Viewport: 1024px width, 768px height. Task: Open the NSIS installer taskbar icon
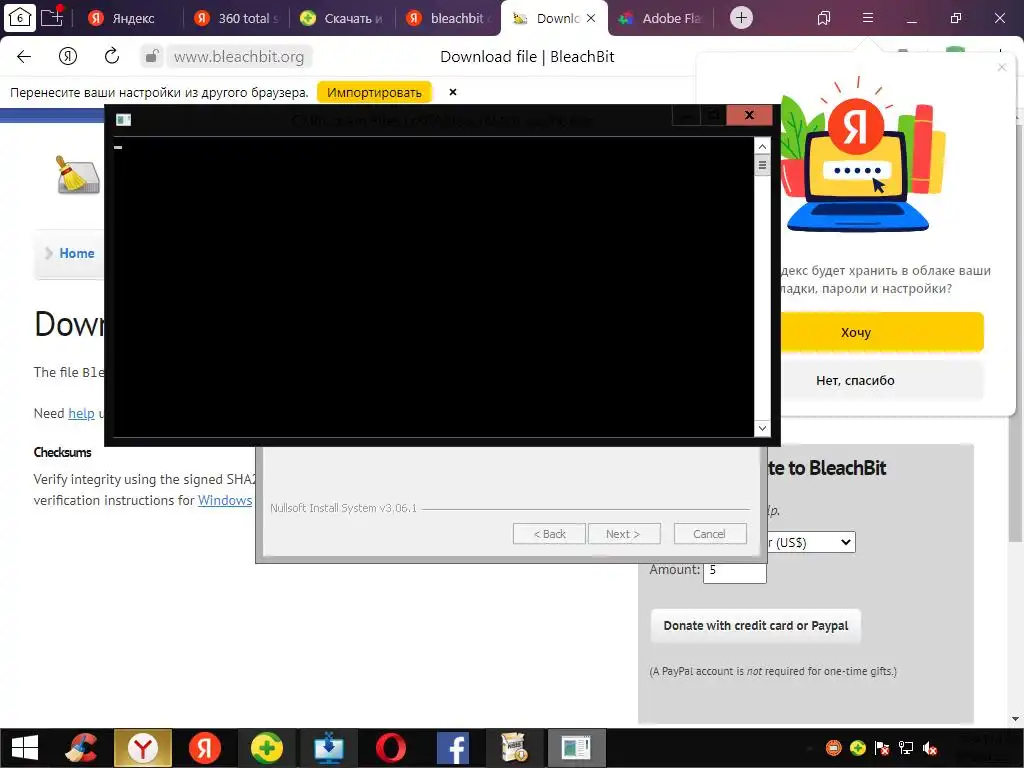pos(514,748)
